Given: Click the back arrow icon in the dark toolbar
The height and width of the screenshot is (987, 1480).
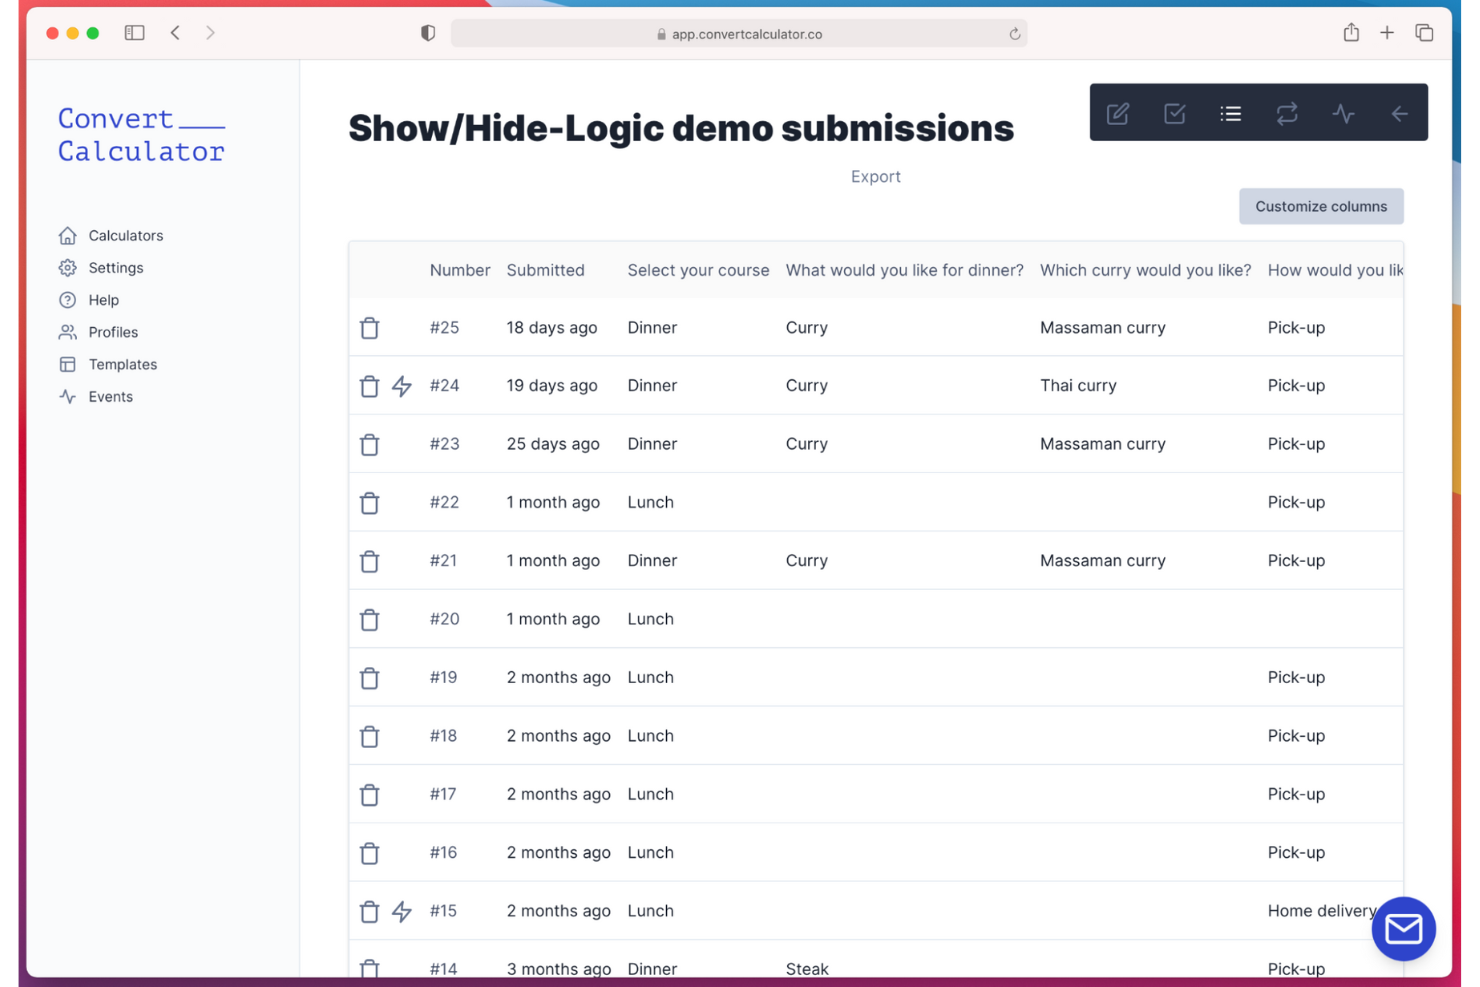Looking at the screenshot, I should (1399, 113).
